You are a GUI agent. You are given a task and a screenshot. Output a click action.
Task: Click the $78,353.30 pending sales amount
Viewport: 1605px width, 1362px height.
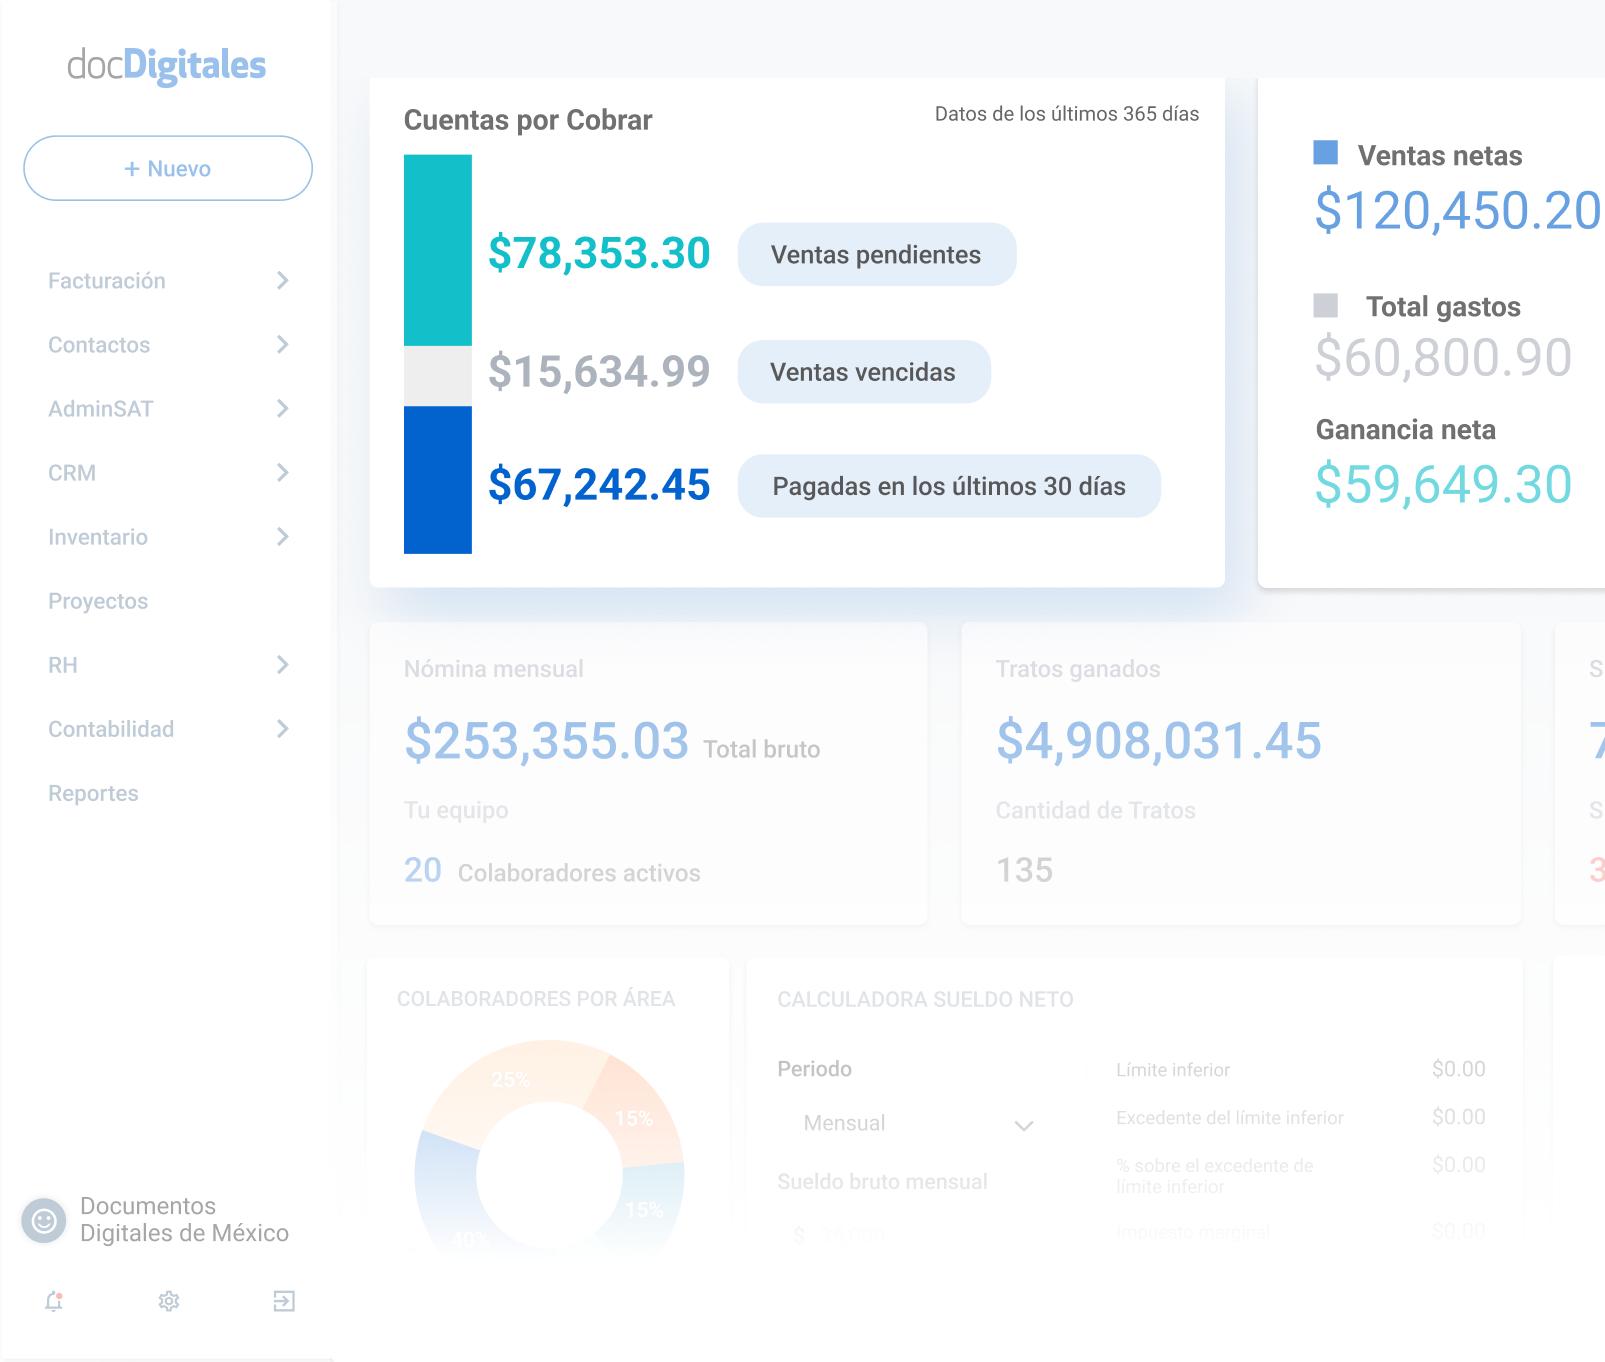point(599,253)
